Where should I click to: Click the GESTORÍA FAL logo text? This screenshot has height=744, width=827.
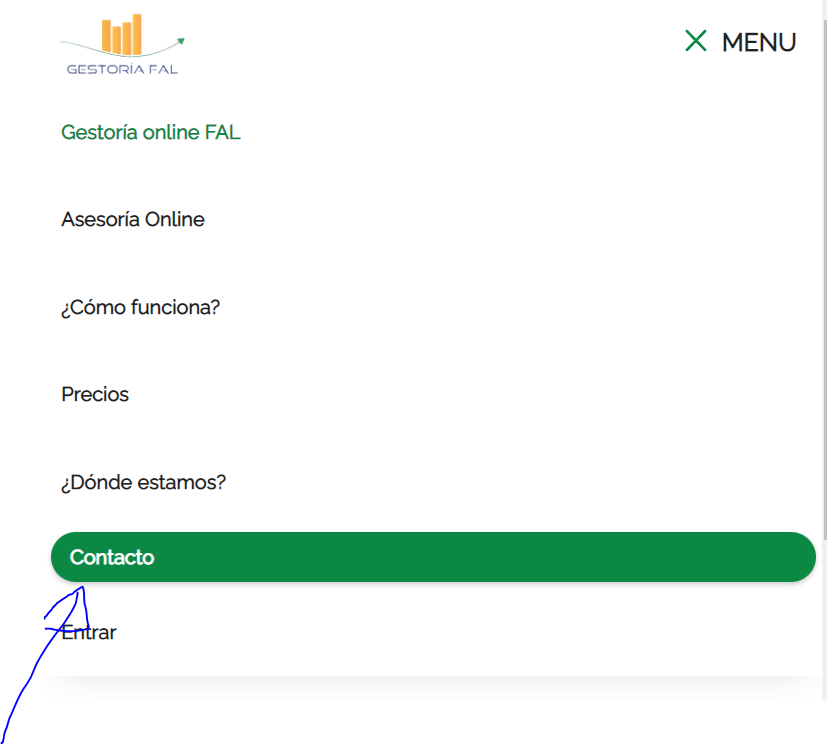(122, 69)
